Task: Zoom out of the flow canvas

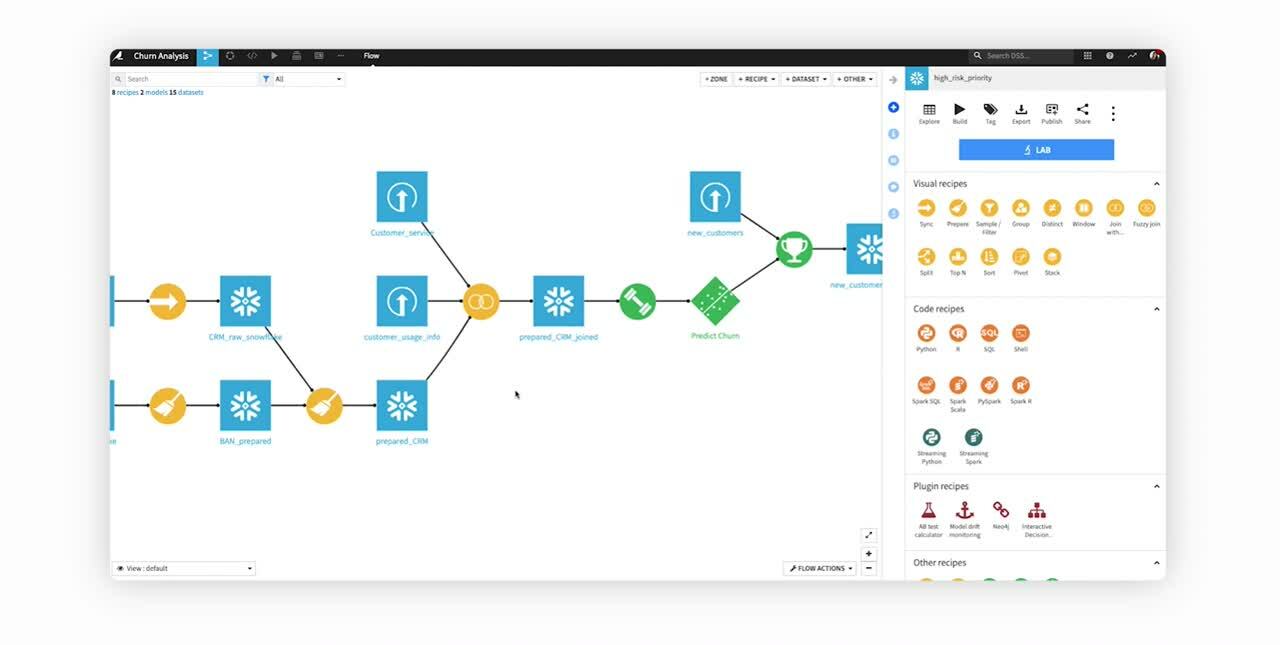Action: coord(869,568)
